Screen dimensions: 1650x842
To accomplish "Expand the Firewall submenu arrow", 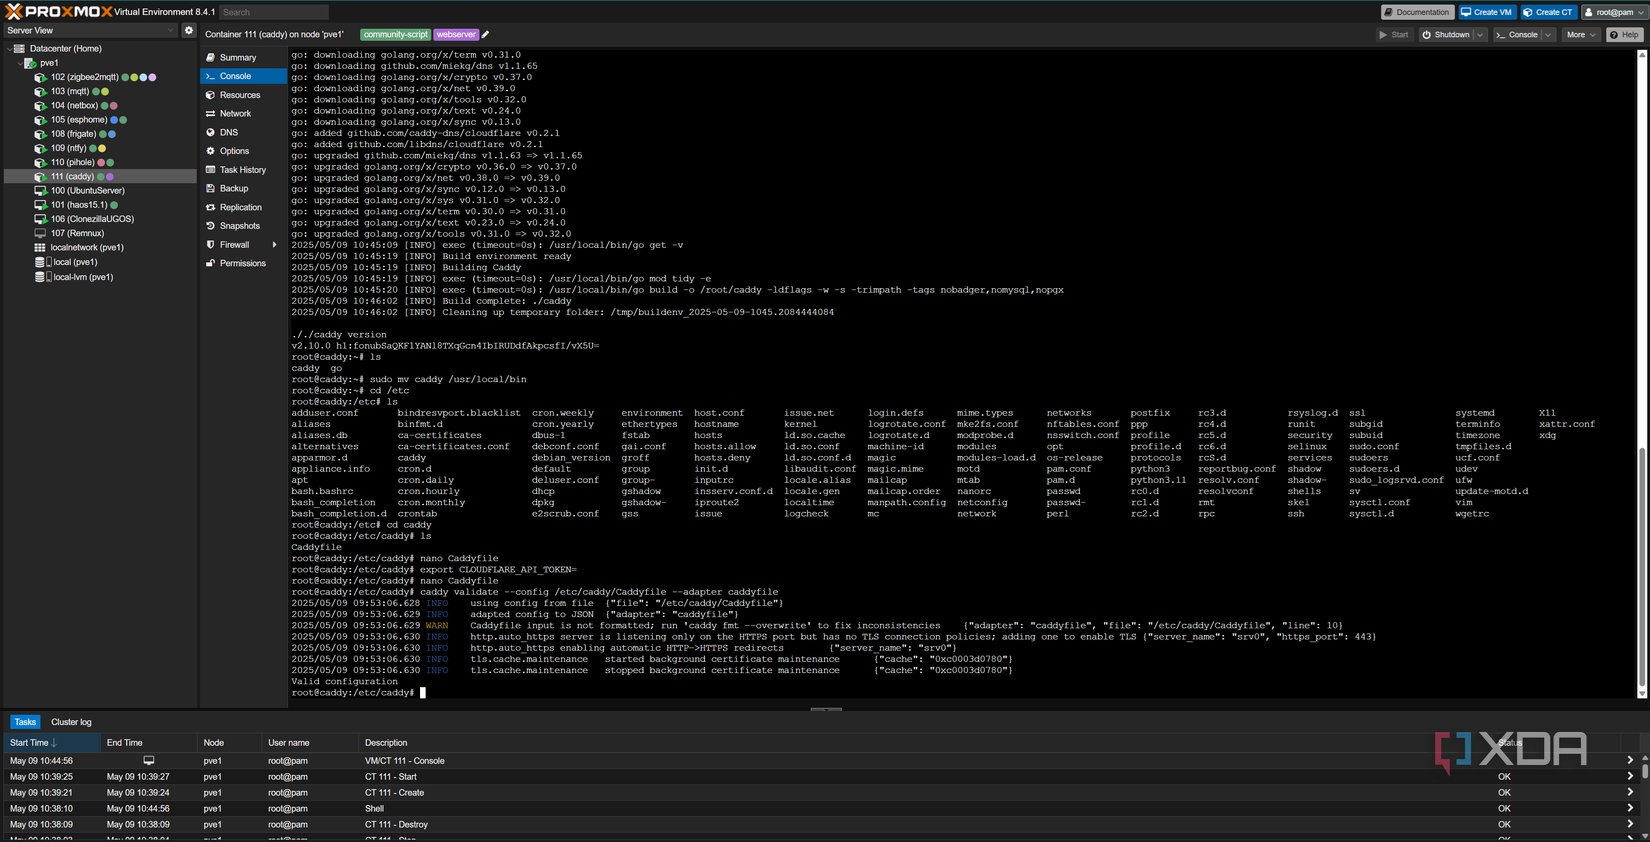I will click(x=275, y=245).
